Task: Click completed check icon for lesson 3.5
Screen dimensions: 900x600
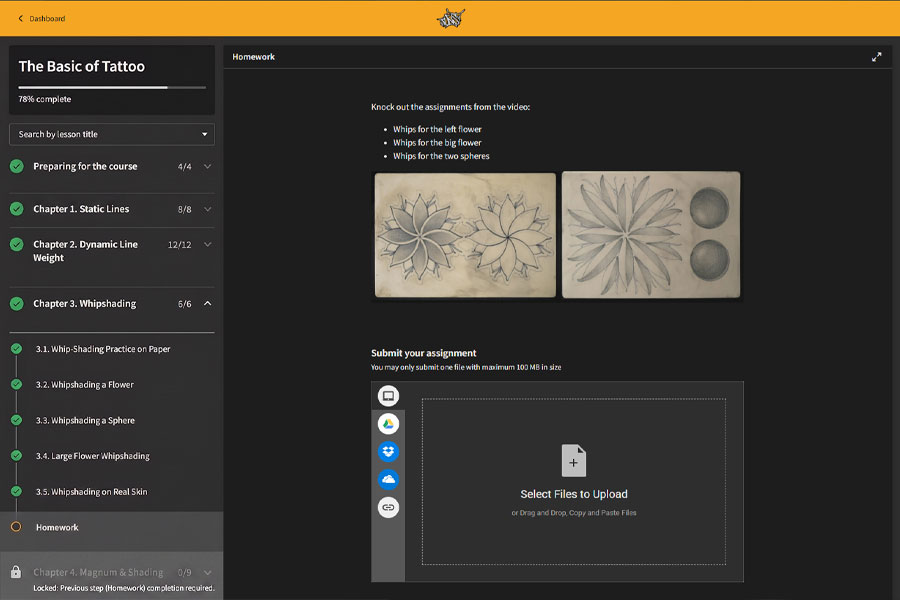Action: pyautogui.click(x=17, y=491)
